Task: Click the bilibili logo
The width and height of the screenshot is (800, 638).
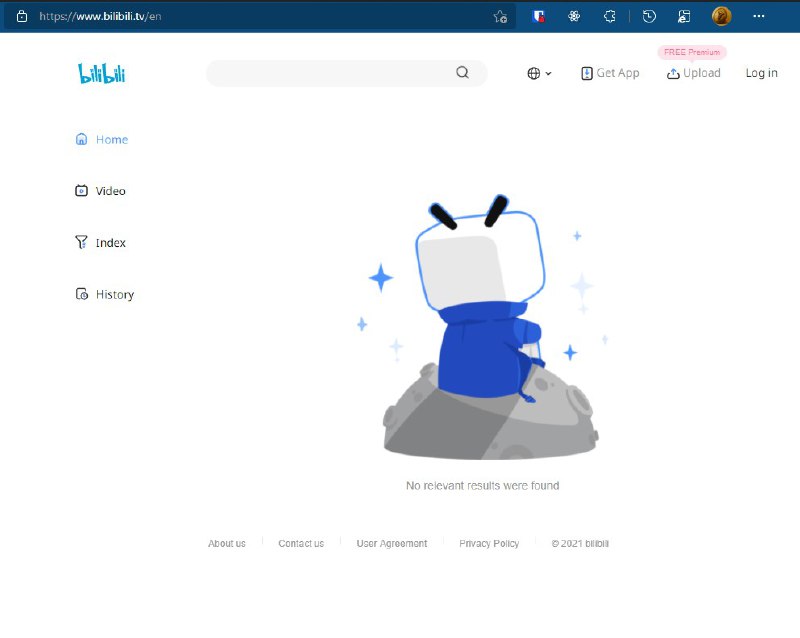Action: click(x=102, y=73)
